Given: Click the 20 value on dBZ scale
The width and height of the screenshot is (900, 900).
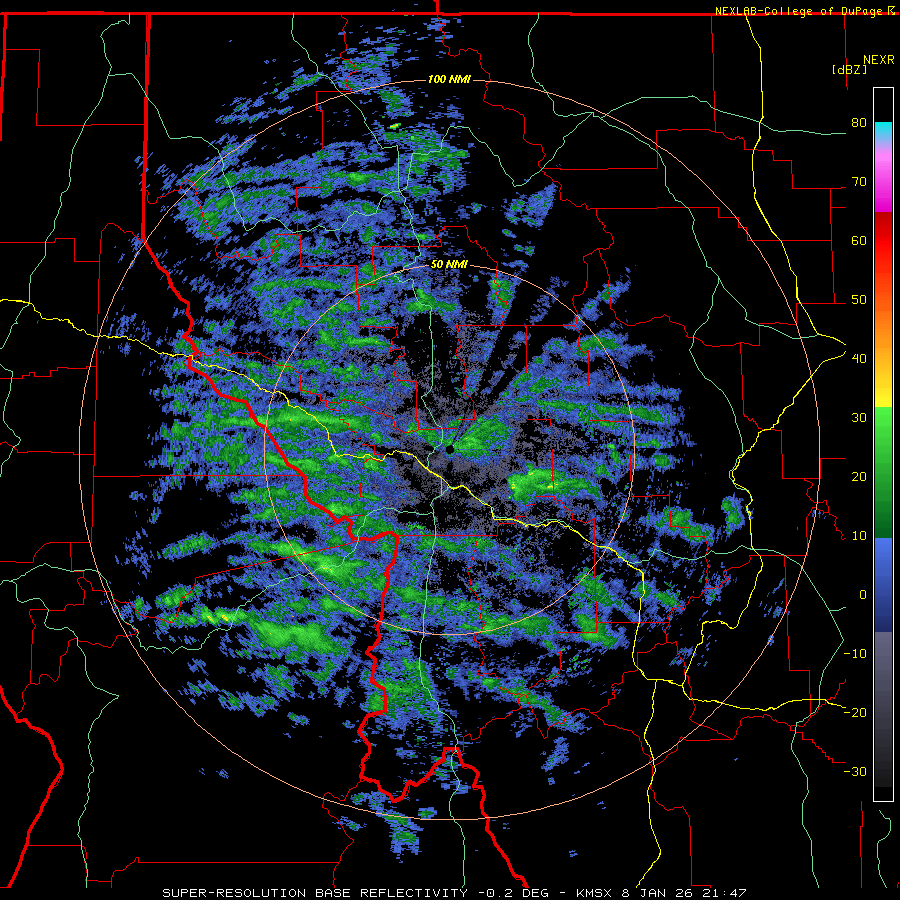Looking at the screenshot, I should point(859,477).
